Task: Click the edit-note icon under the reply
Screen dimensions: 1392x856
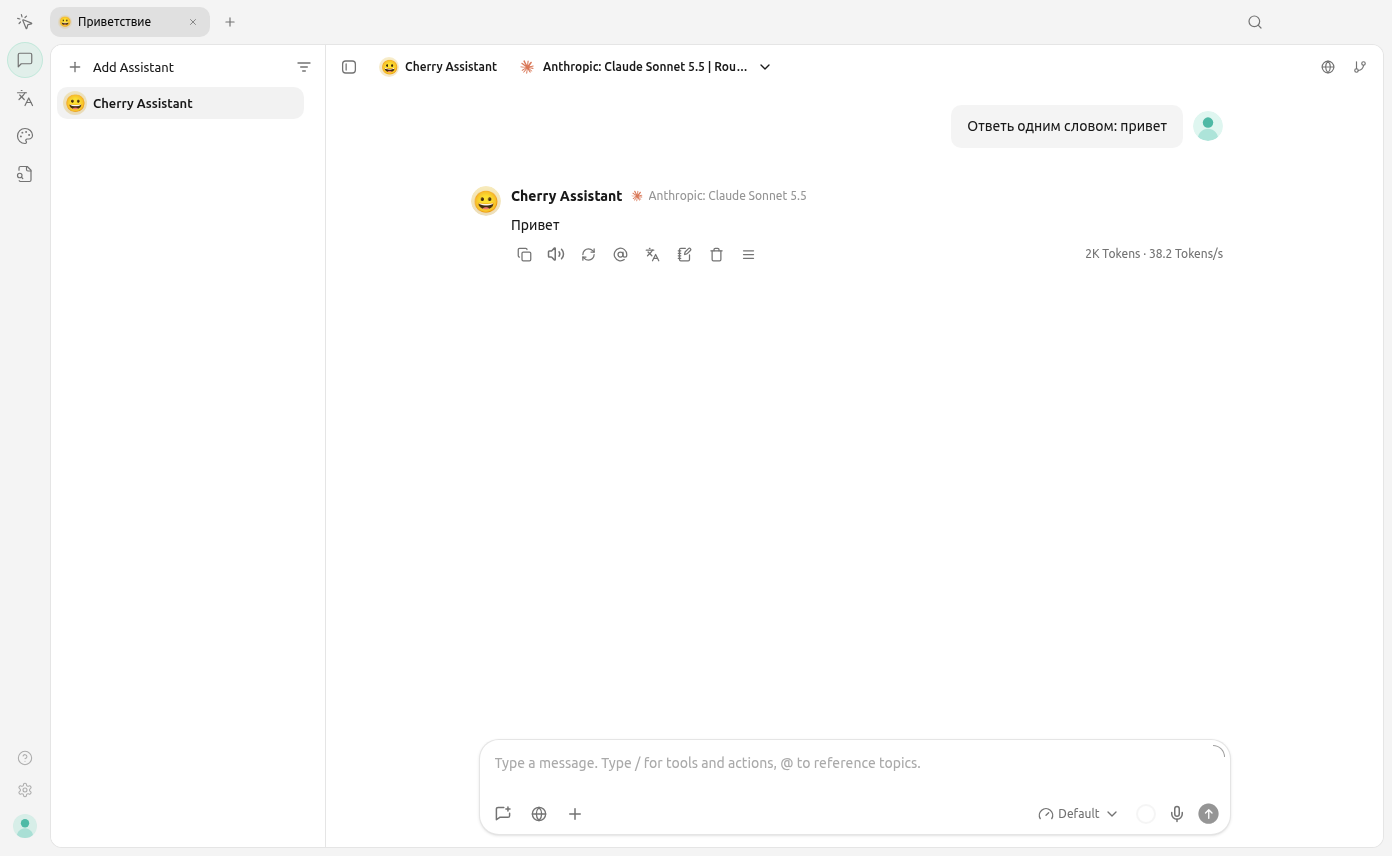Action: (684, 255)
